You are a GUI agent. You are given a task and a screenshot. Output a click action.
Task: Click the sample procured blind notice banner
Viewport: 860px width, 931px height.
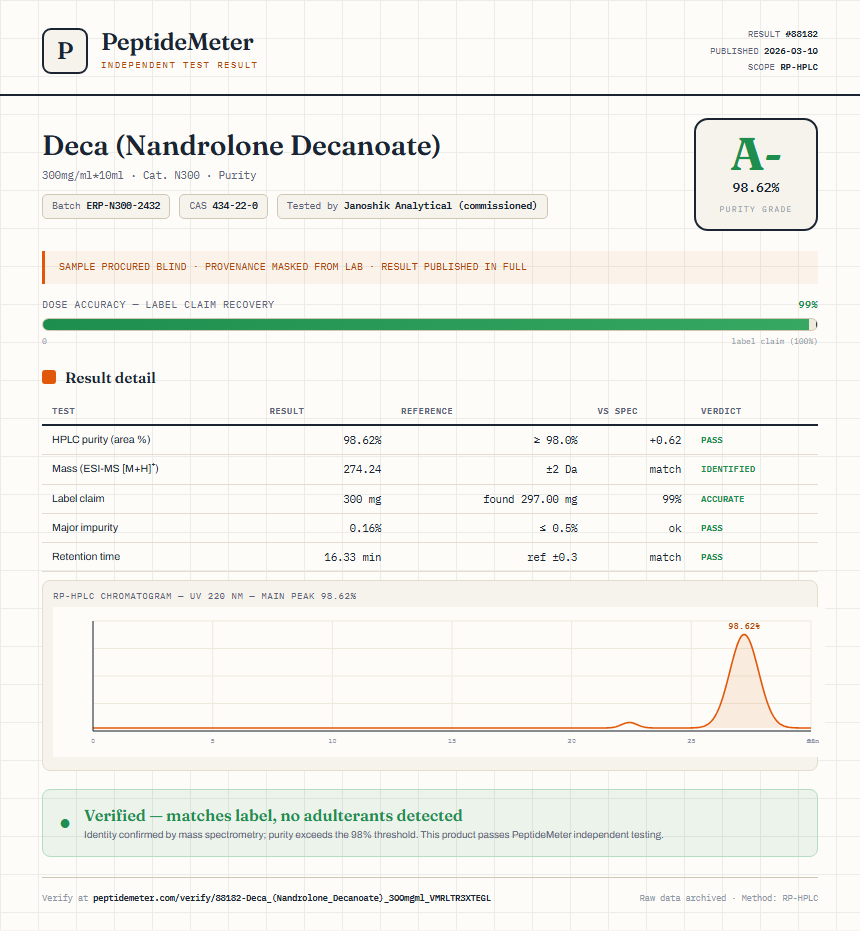click(x=429, y=267)
